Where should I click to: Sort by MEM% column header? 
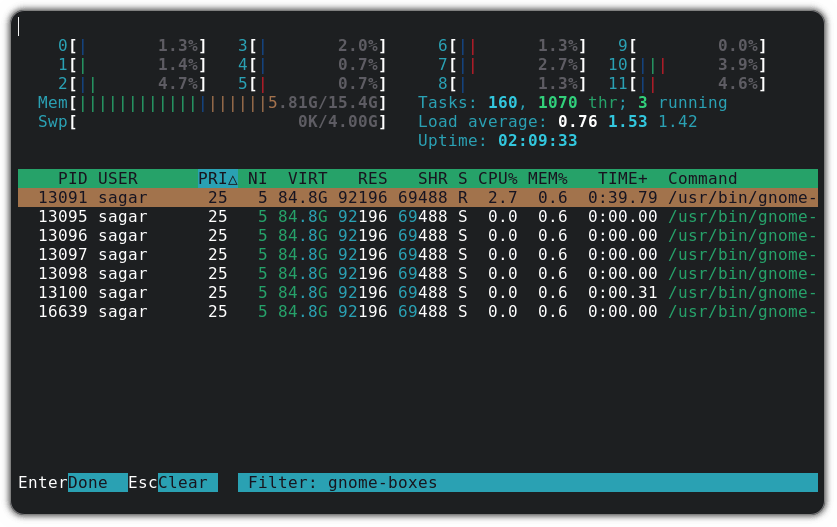[x=547, y=178]
